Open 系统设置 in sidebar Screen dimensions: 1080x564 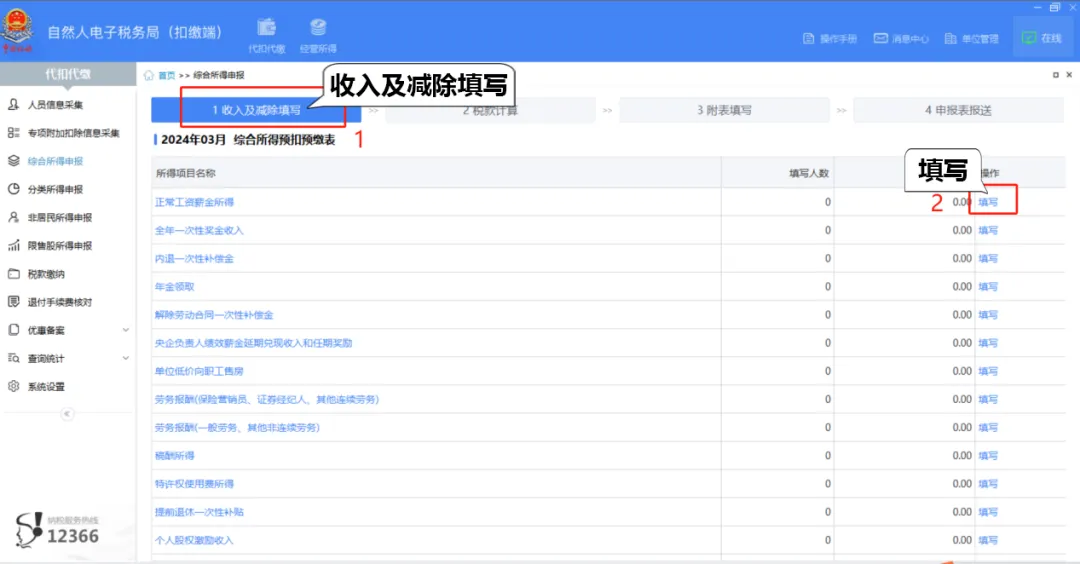point(46,387)
